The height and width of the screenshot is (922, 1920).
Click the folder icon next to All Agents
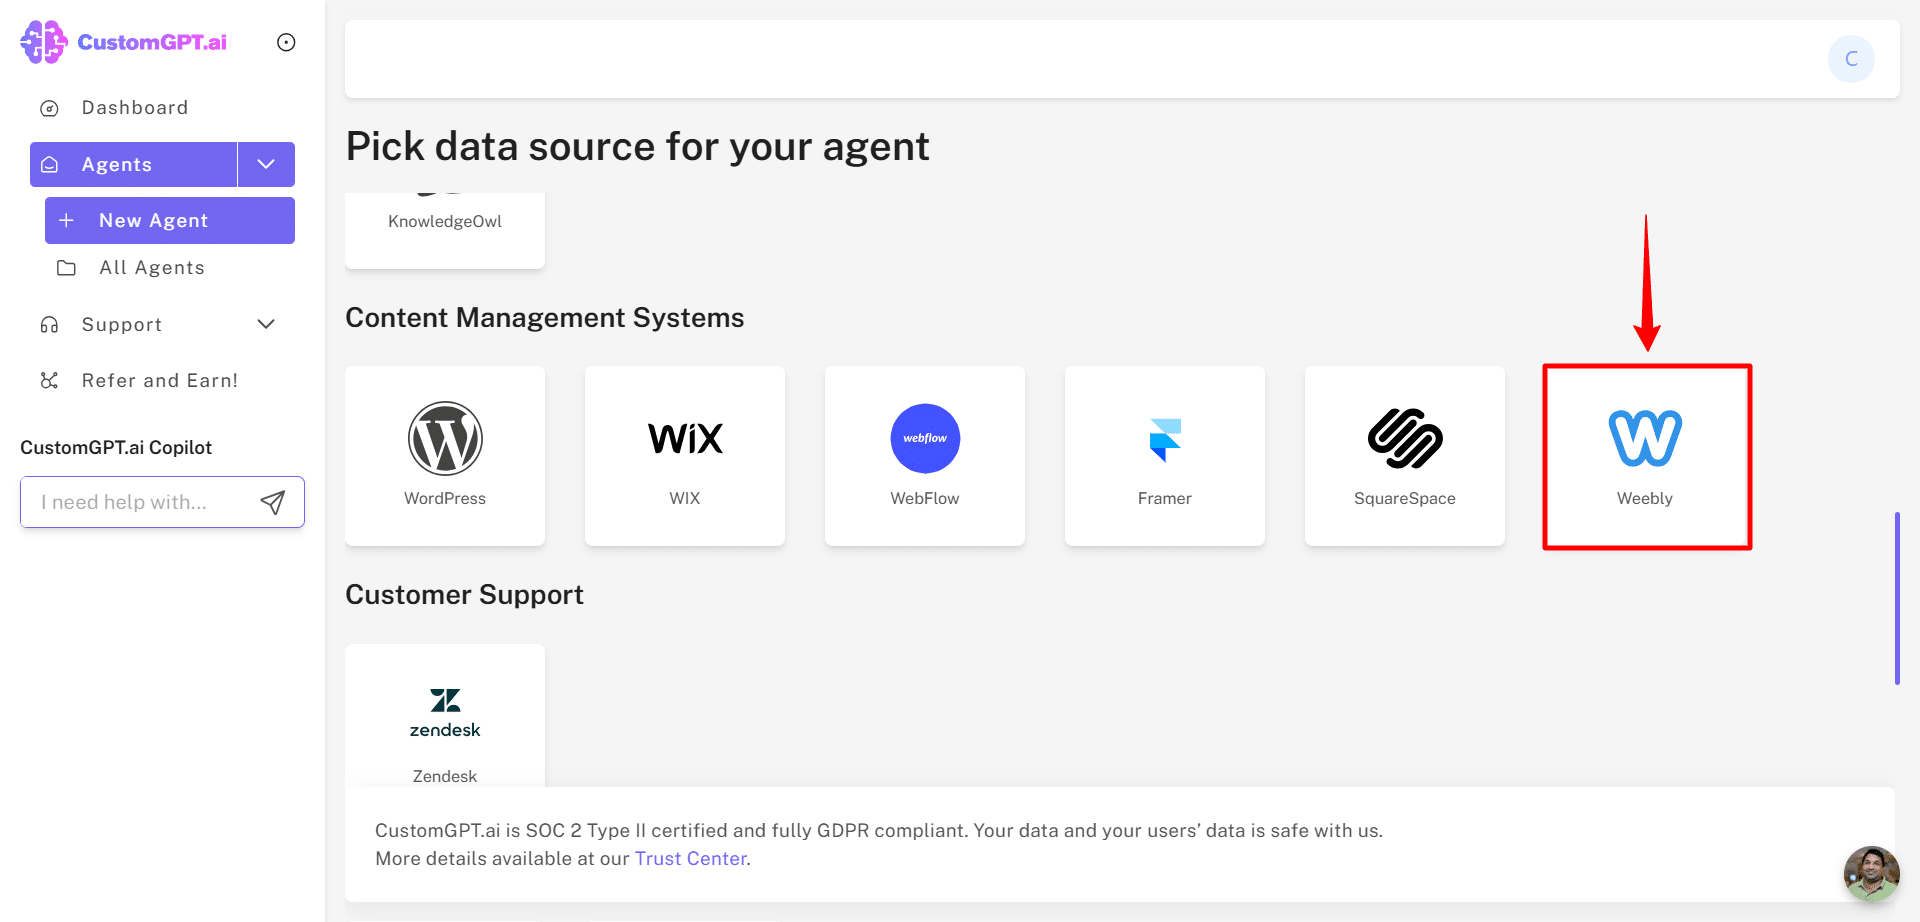click(x=66, y=268)
